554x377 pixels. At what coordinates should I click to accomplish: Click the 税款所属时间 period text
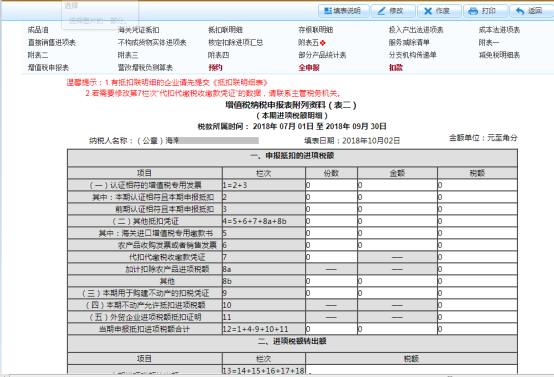point(292,126)
